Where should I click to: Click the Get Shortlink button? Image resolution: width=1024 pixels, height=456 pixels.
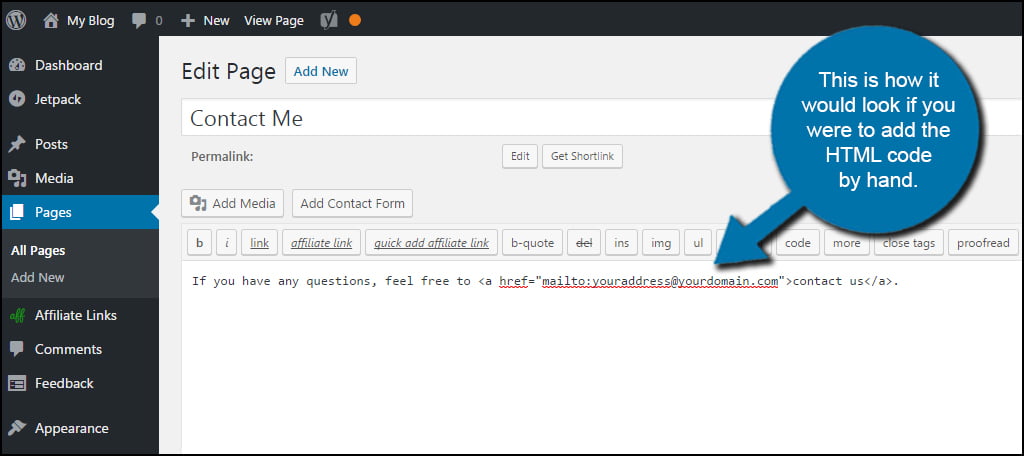pyautogui.click(x=582, y=157)
